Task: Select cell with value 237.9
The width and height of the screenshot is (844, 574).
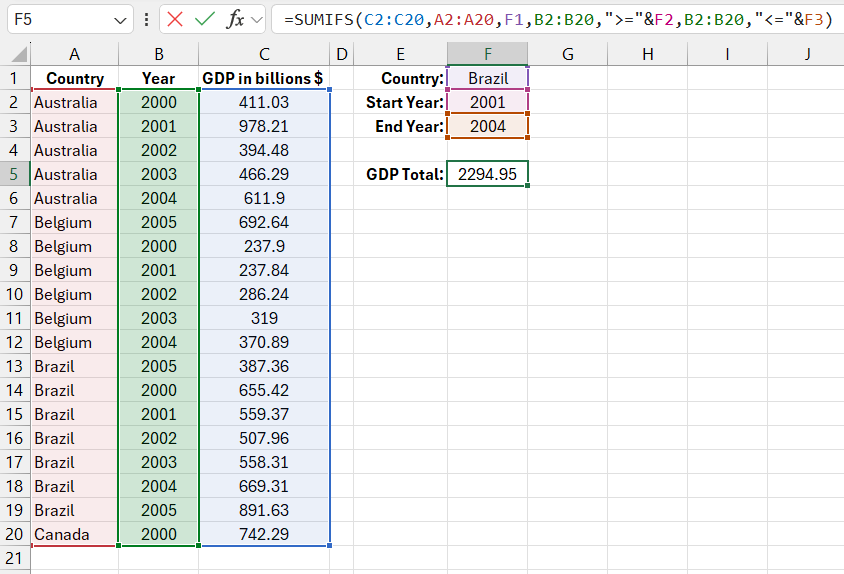Action: point(264,246)
